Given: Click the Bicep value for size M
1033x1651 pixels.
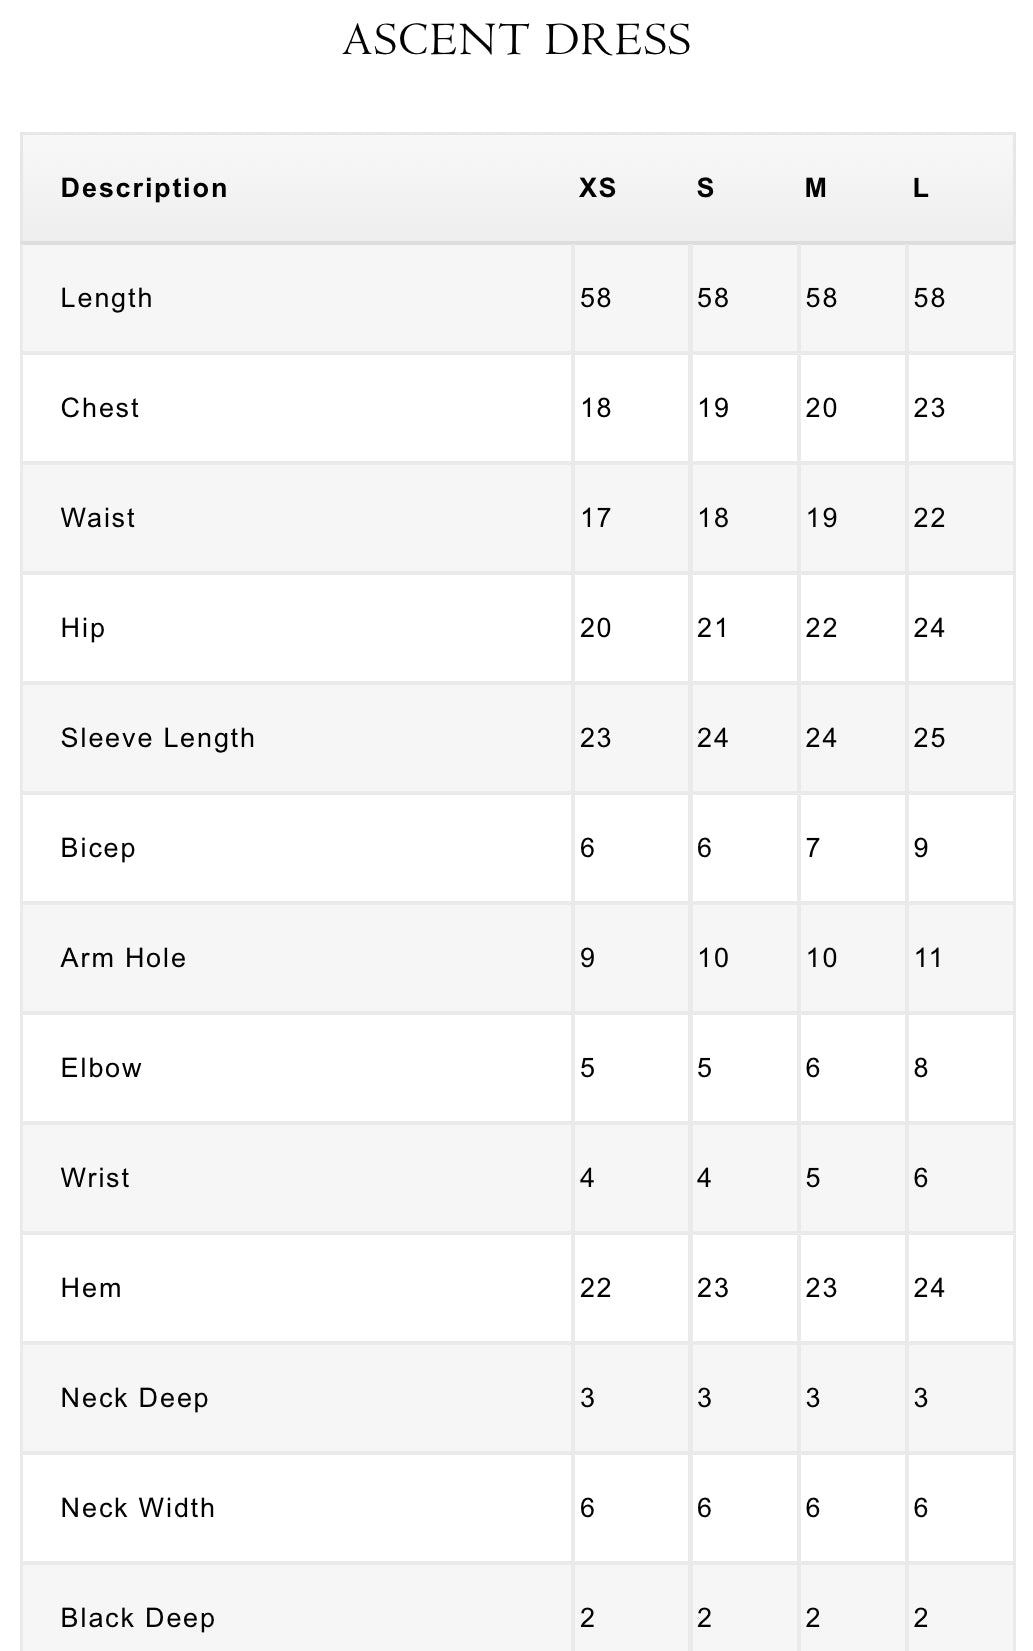Looking at the screenshot, I should (813, 848).
